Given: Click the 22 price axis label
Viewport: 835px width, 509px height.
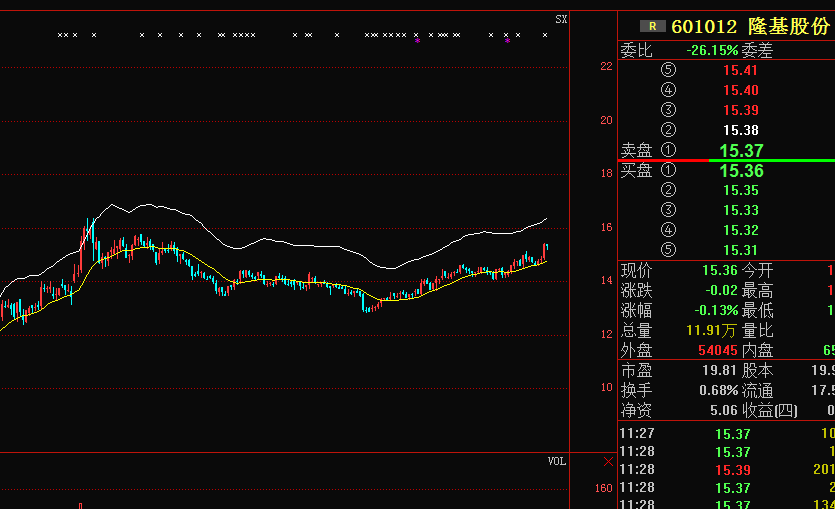Looking at the screenshot, I should point(607,67).
